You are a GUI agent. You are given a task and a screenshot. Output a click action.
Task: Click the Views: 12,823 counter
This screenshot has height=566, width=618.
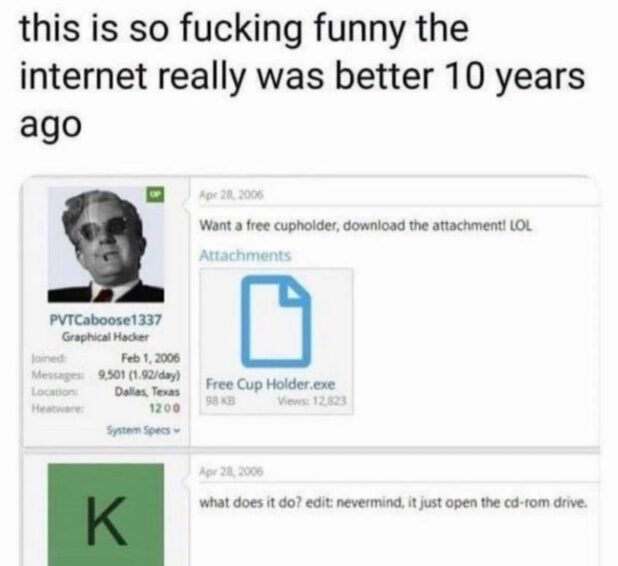[x=312, y=401]
